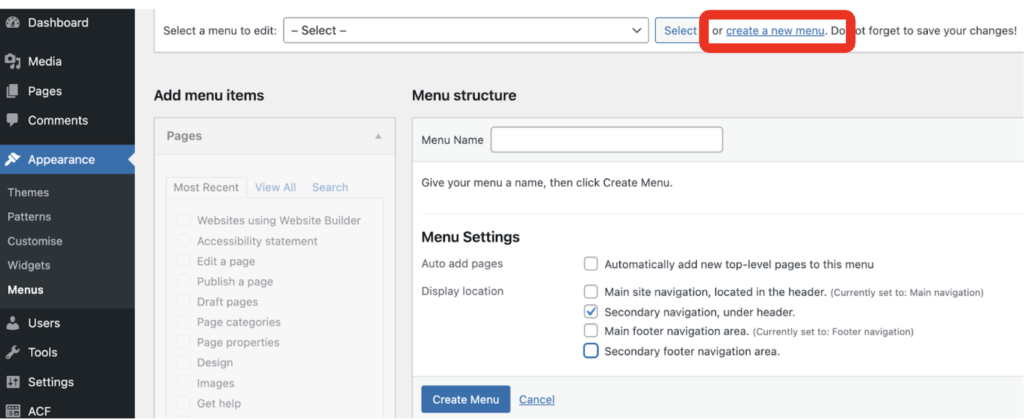Click the Dashboard gauge icon
The height and width of the screenshot is (419, 1024).
(x=13, y=22)
